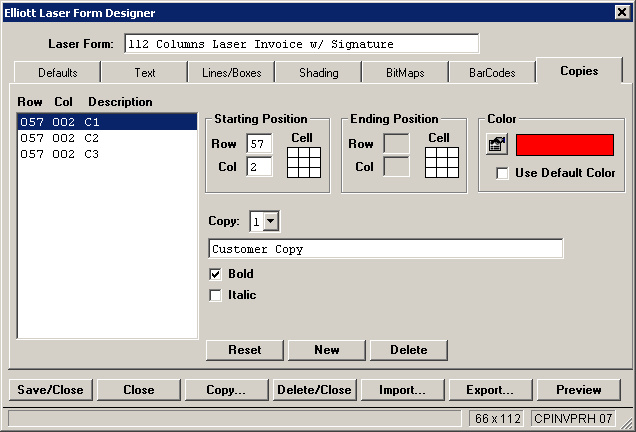Click the red color swatch
Screen dimensions: 636x432
tap(565, 145)
